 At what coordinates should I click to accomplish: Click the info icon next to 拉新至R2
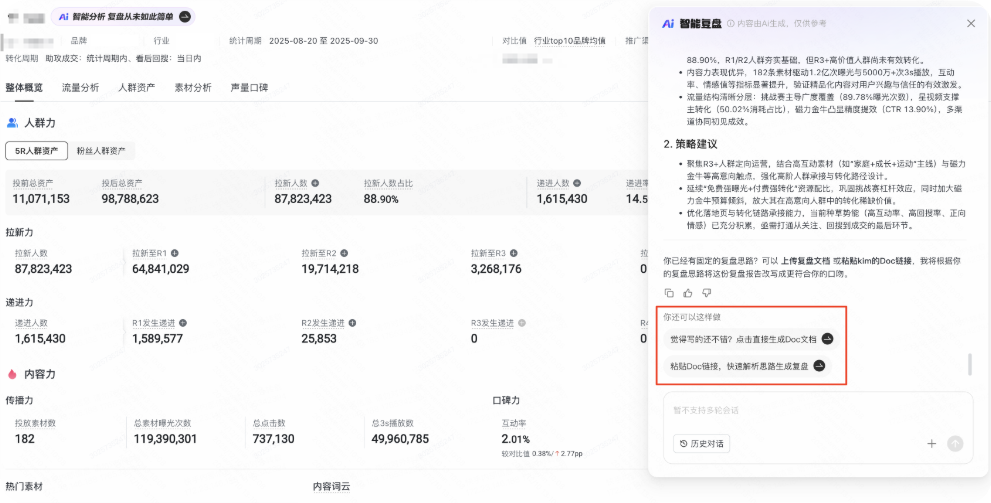click(x=343, y=253)
